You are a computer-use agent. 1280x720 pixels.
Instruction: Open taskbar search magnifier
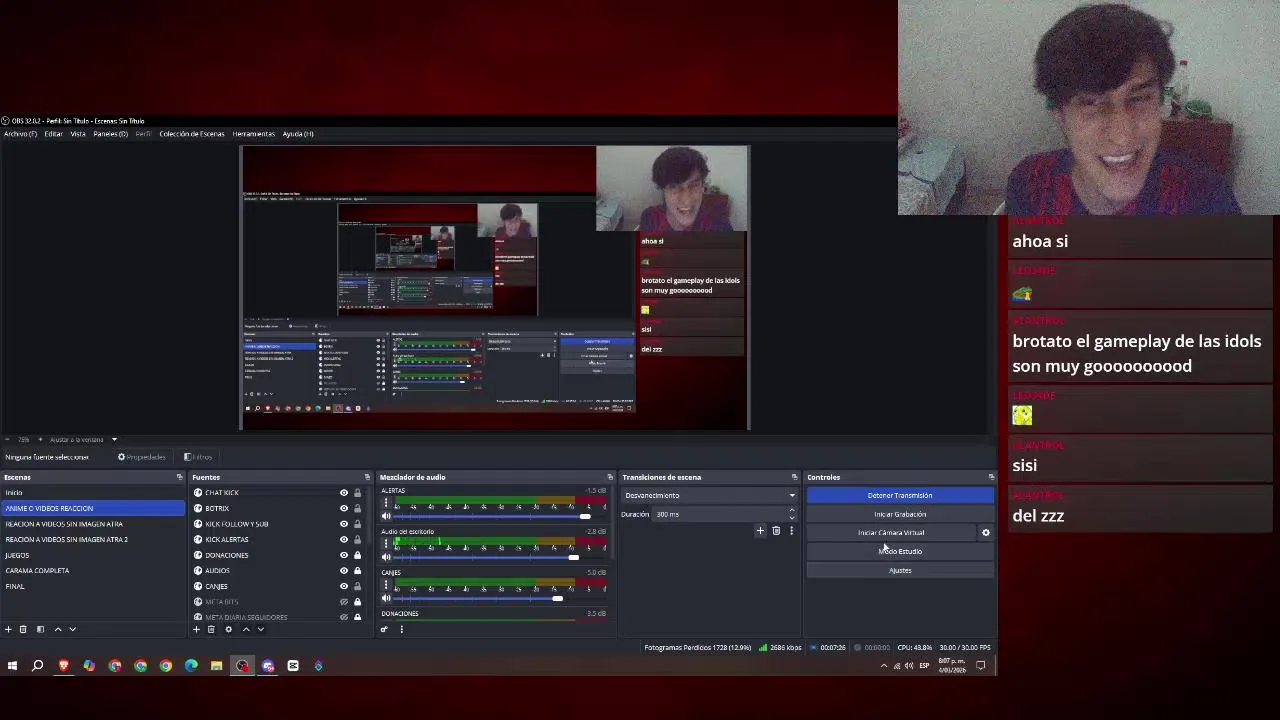click(x=38, y=666)
